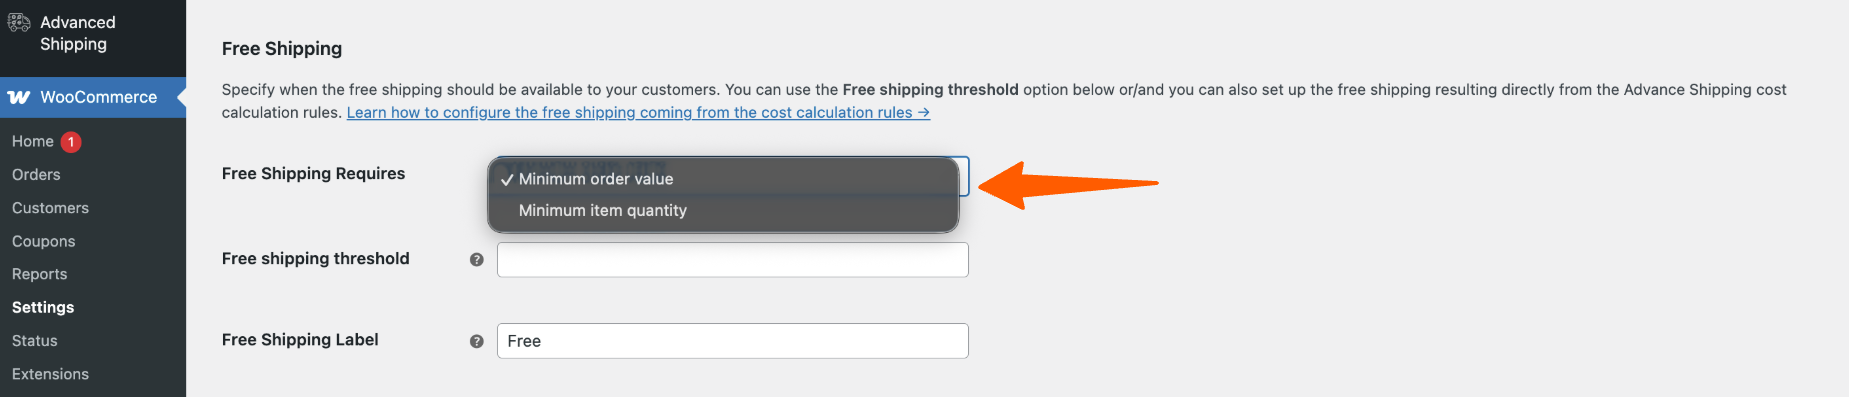Click the WooCommerce logo icon in sidebar
The height and width of the screenshot is (397, 1849).
19,97
